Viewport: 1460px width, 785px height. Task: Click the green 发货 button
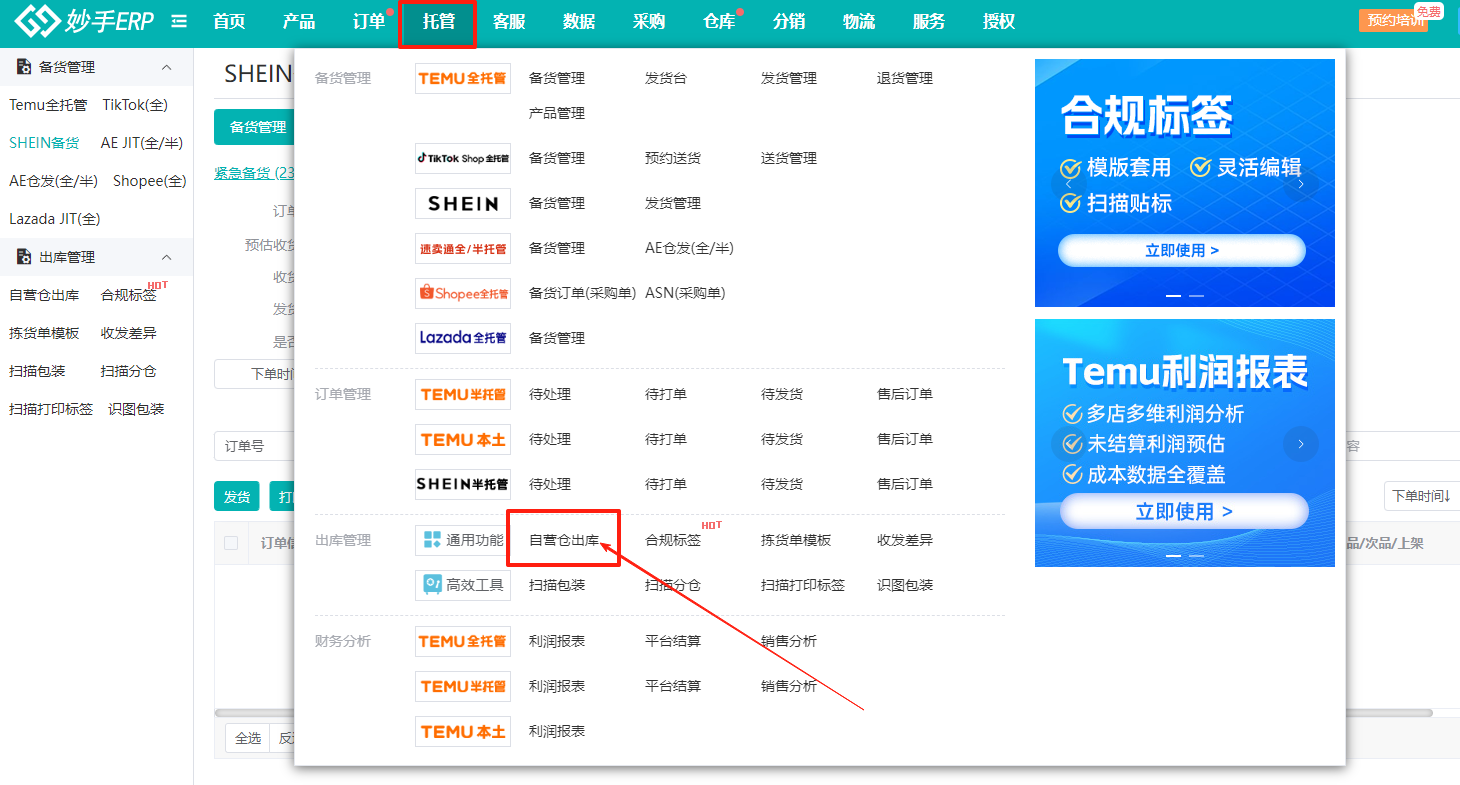236,497
